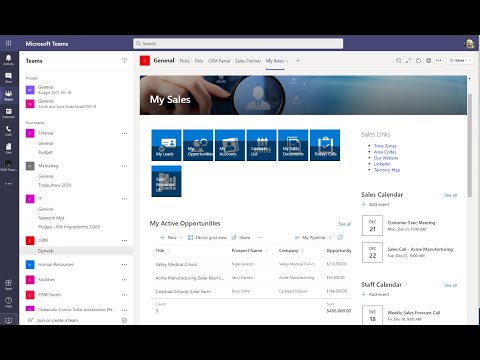
Task: Expand My Sales tab dropdown arrow
Action: click(x=287, y=61)
